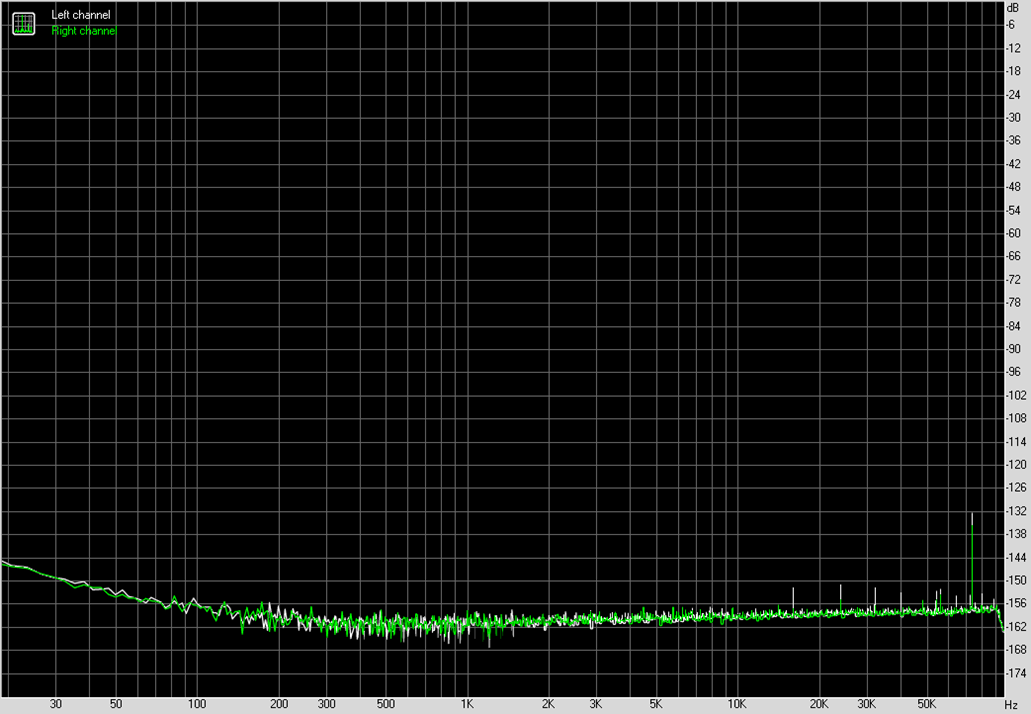Click the -144 dB axis label
Image resolution: width=1031 pixels, height=714 pixels.
point(1016,557)
